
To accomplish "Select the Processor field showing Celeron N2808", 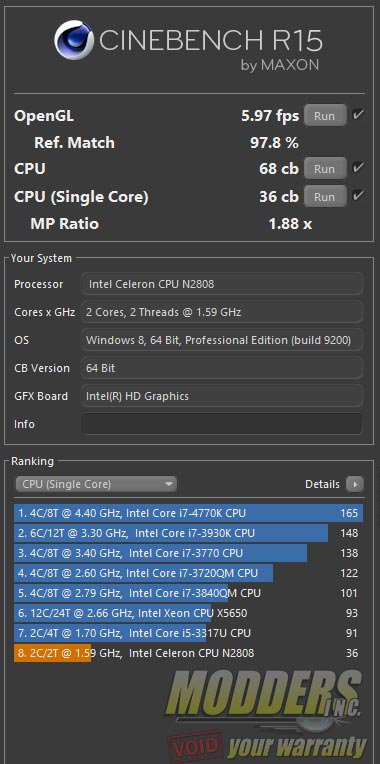I will pos(222,284).
